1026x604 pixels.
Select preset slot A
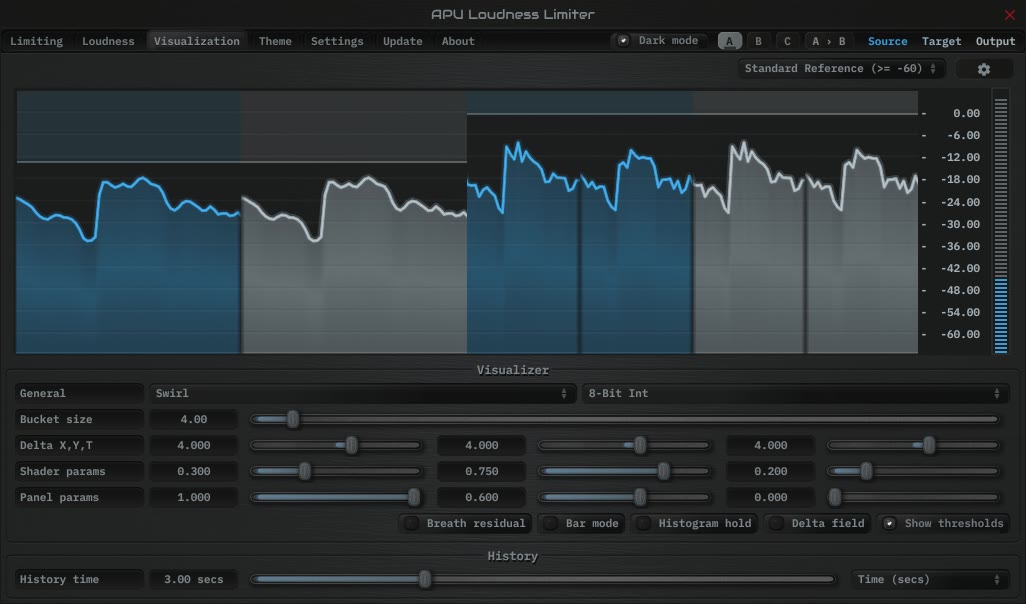(730, 41)
